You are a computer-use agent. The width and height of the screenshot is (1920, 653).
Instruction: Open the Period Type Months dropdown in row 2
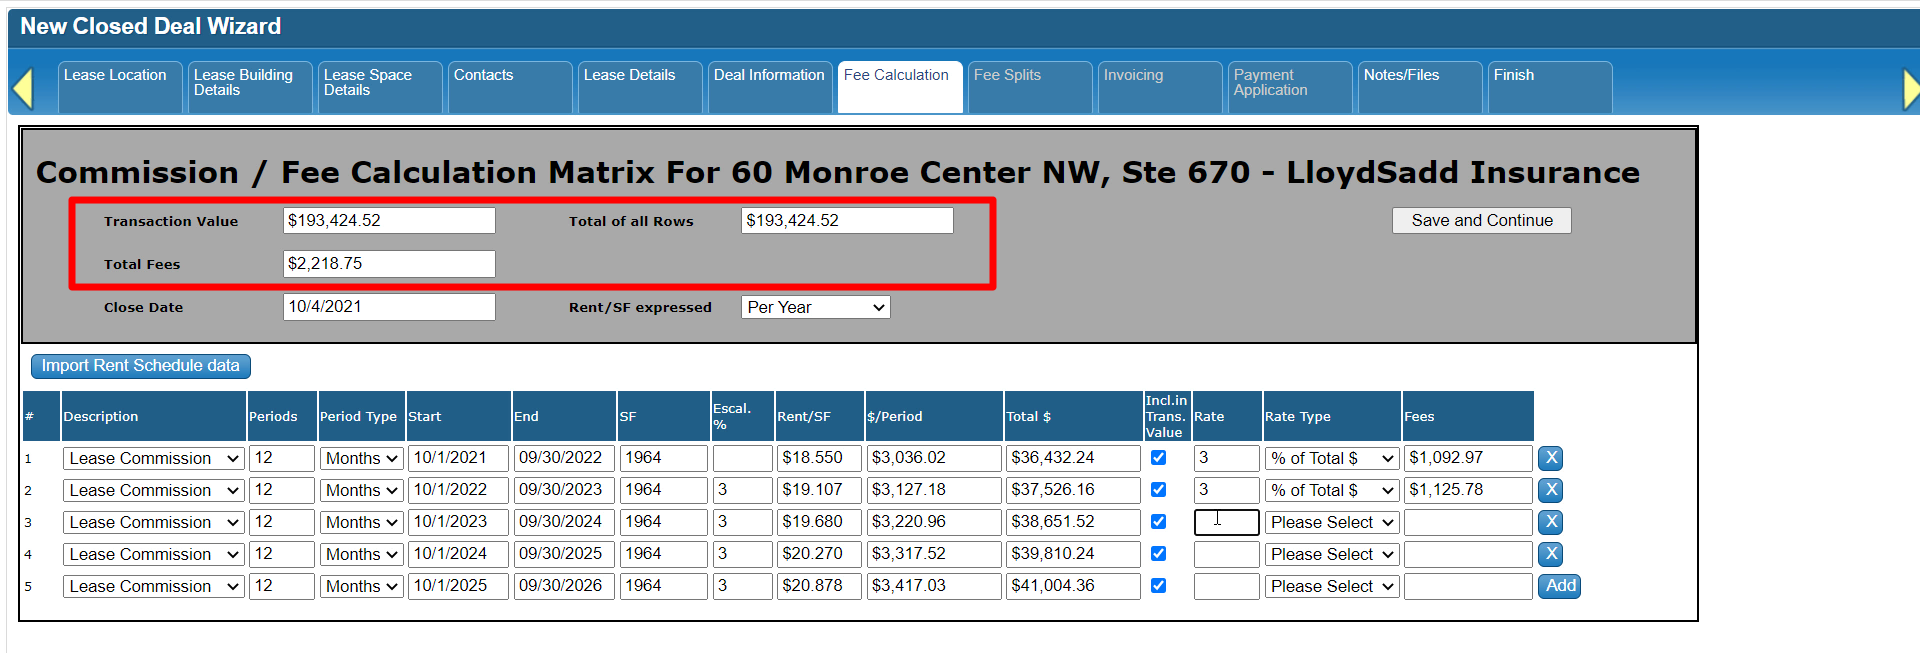tap(361, 490)
